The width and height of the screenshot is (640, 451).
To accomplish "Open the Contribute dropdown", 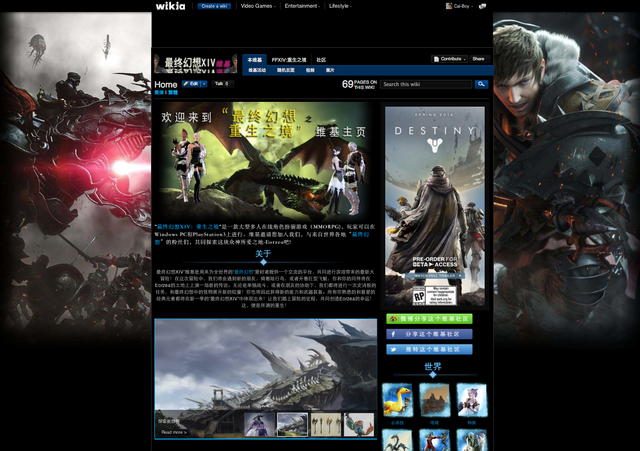I will (449, 59).
